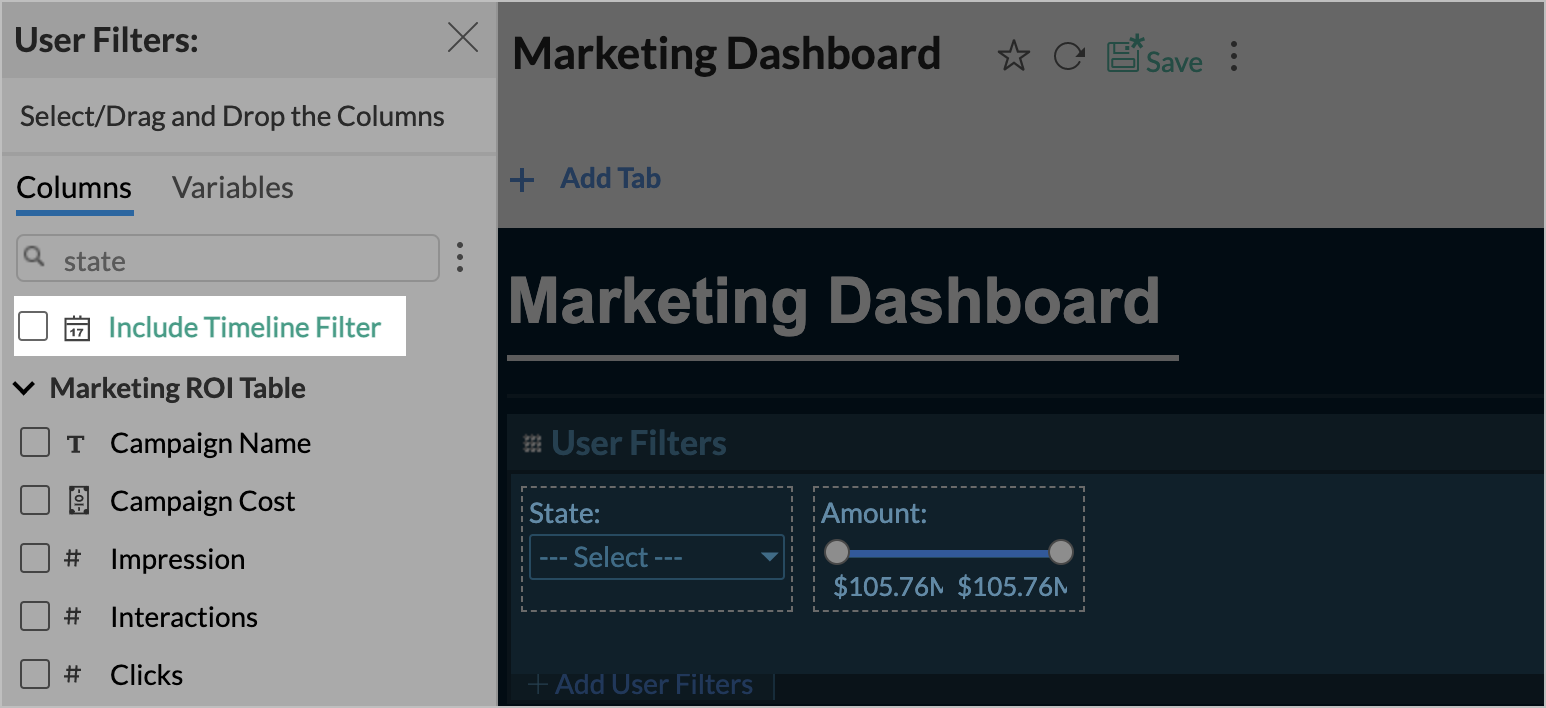Viewport: 1546px width, 708px height.
Task: Close the User Filters panel
Action: pyautogui.click(x=463, y=38)
